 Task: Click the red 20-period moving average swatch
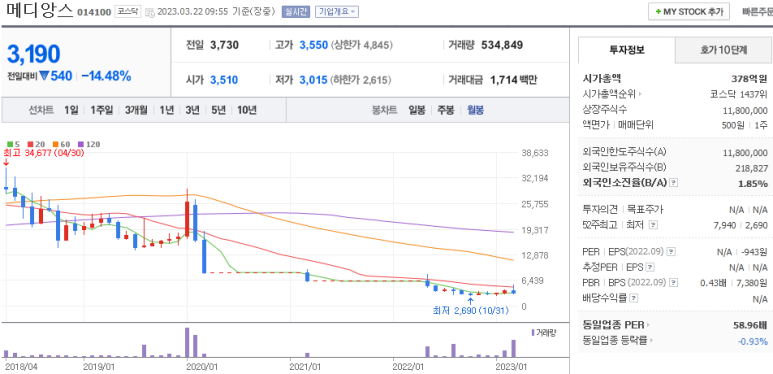pos(30,144)
